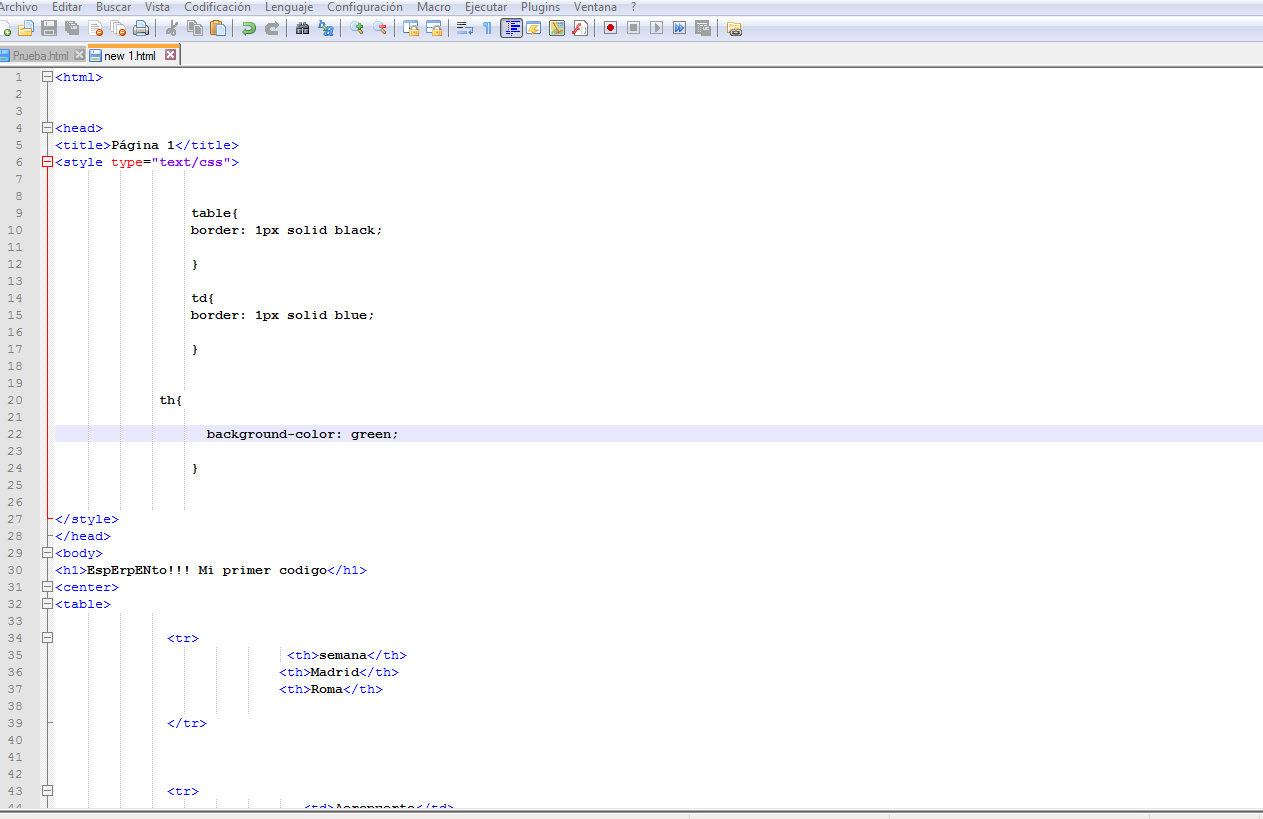Click the <title>Página 1</title> line
This screenshot has height=819, width=1263.
point(147,145)
